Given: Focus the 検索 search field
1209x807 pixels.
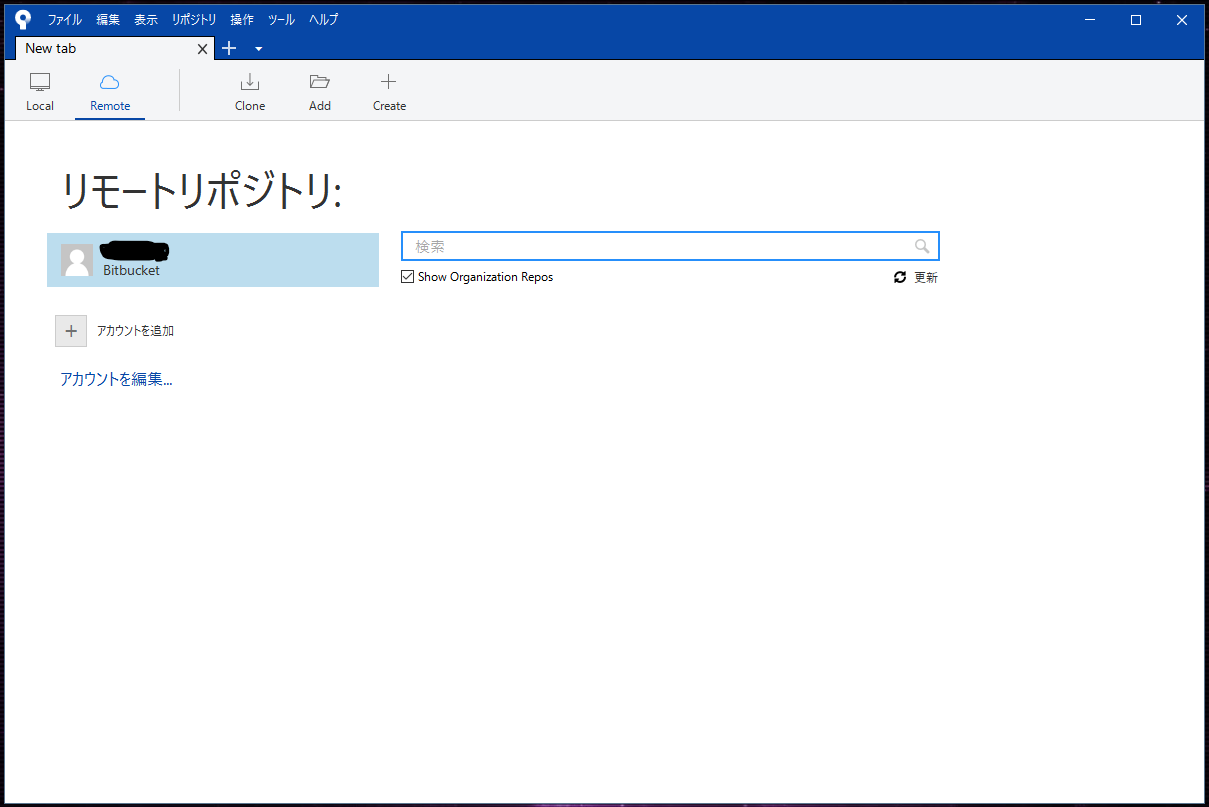Looking at the screenshot, I should coord(670,246).
